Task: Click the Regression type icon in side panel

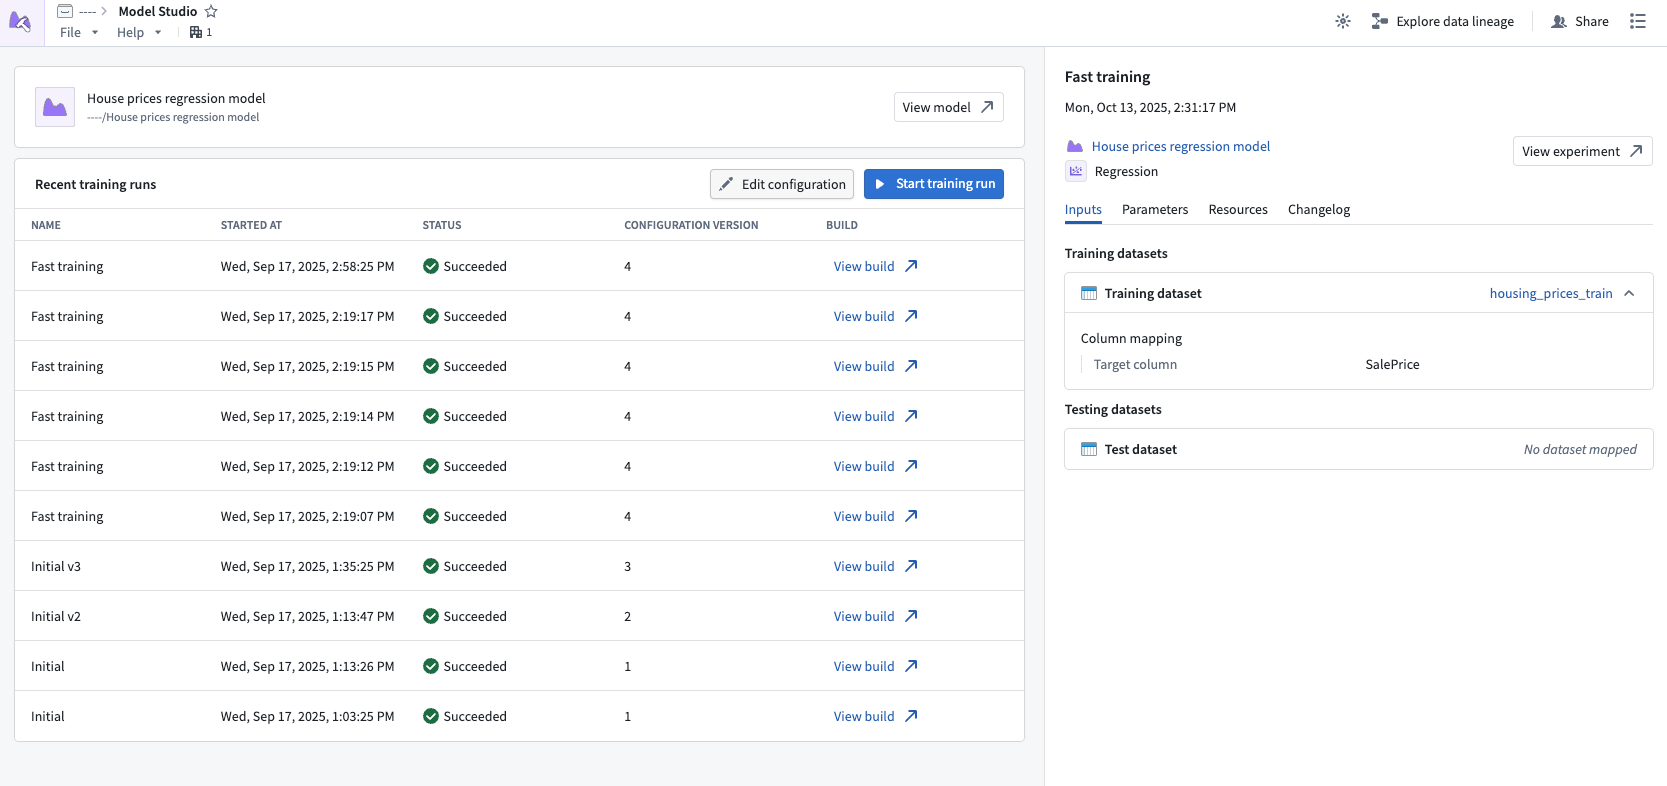Action: coord(1076,171)
